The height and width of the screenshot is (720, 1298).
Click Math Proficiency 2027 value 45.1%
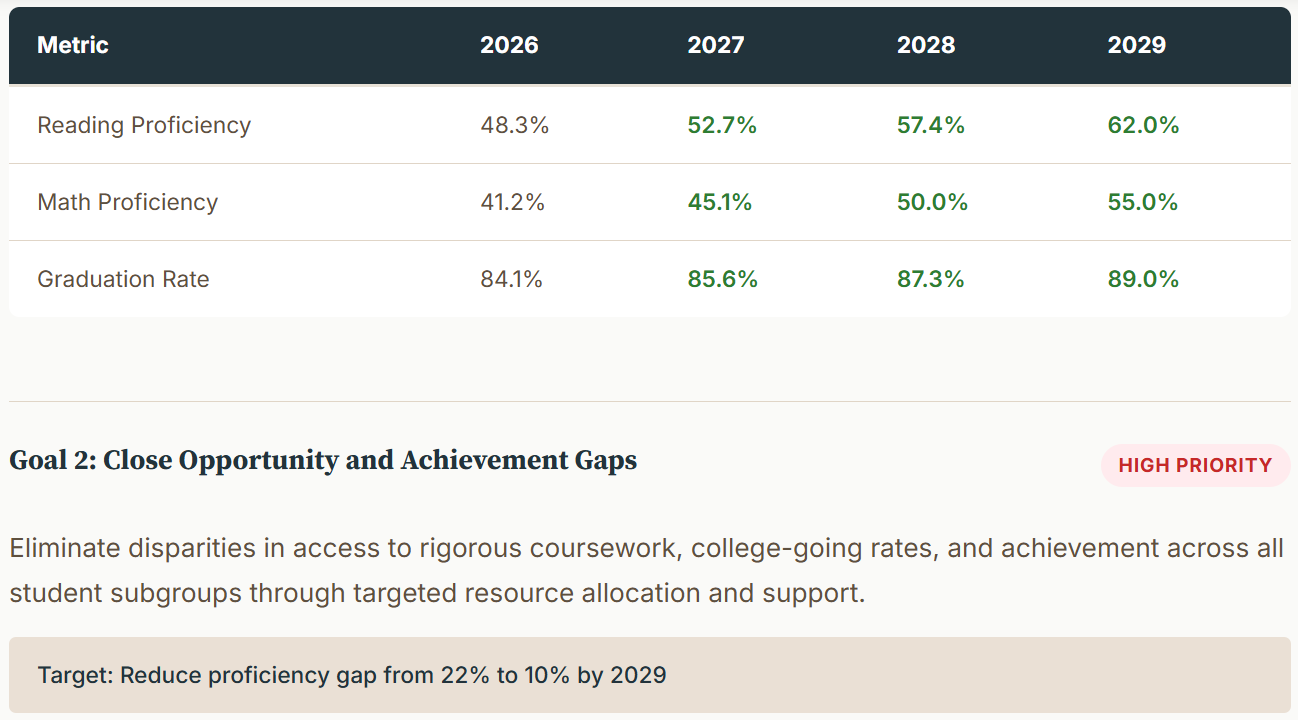click(x=719, y=202)
